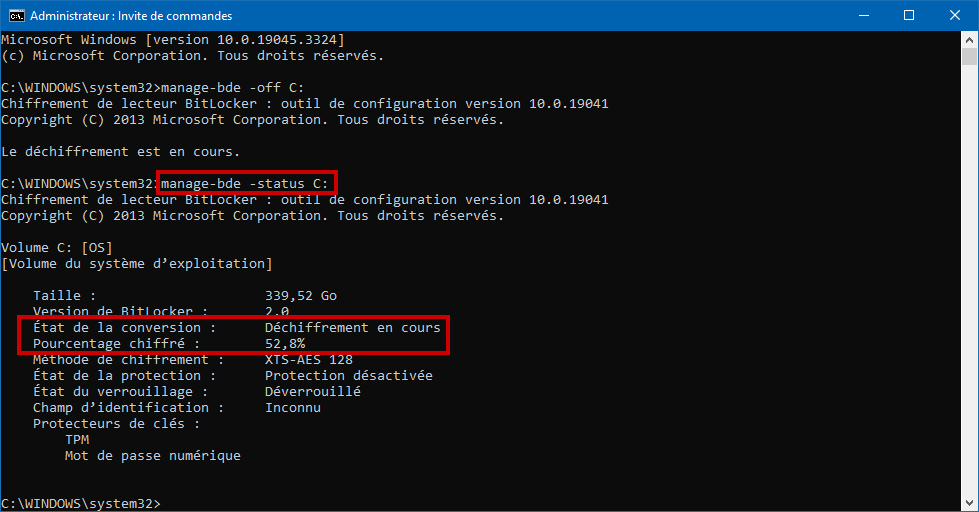The width and height of the screenshot is (979, 512).
Task: Click the vertical scrollbar thumb
Action: [x=969, y=56]
